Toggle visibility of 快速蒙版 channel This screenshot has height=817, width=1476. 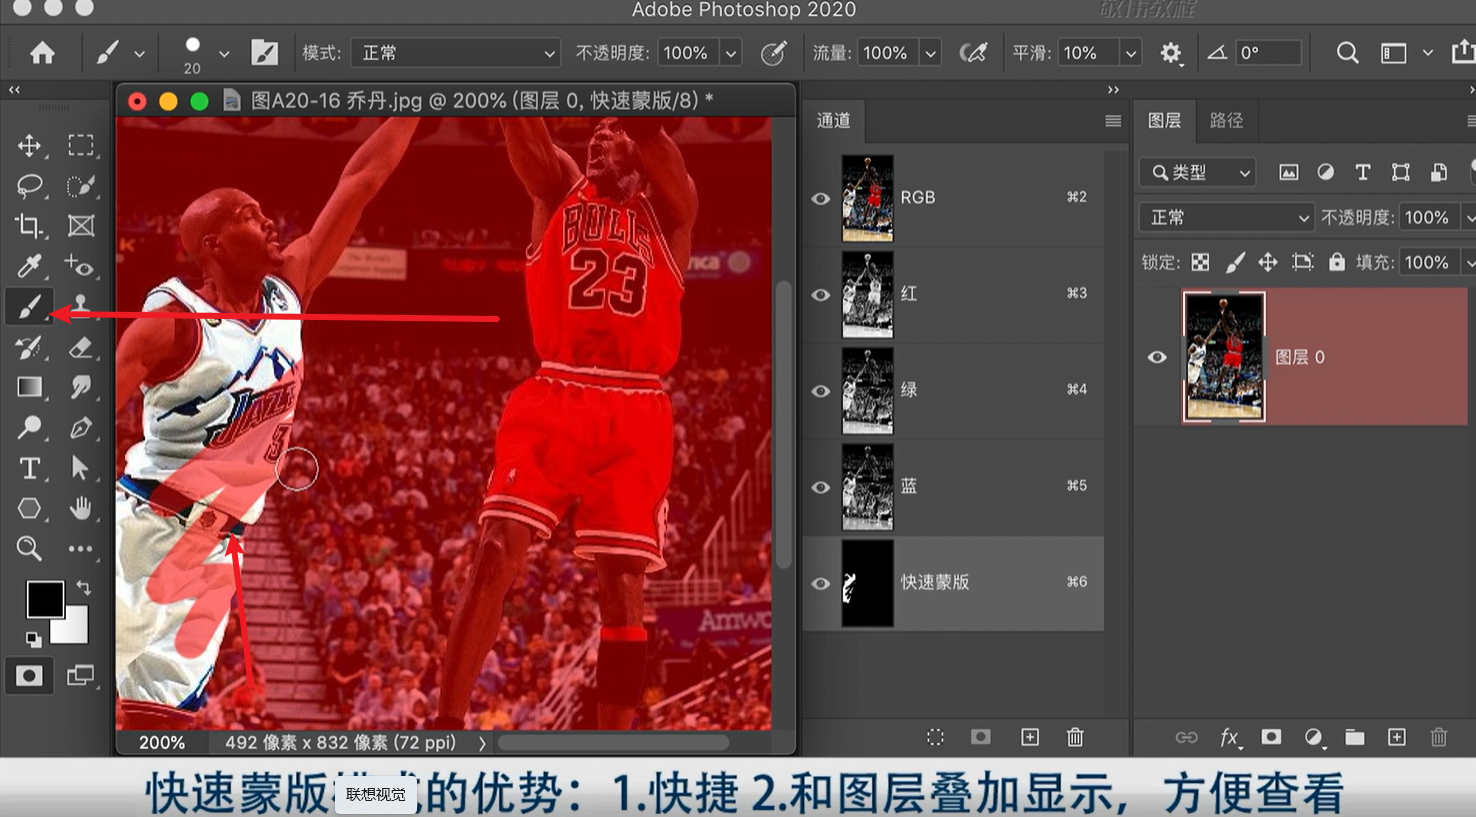tap(821, 584)
